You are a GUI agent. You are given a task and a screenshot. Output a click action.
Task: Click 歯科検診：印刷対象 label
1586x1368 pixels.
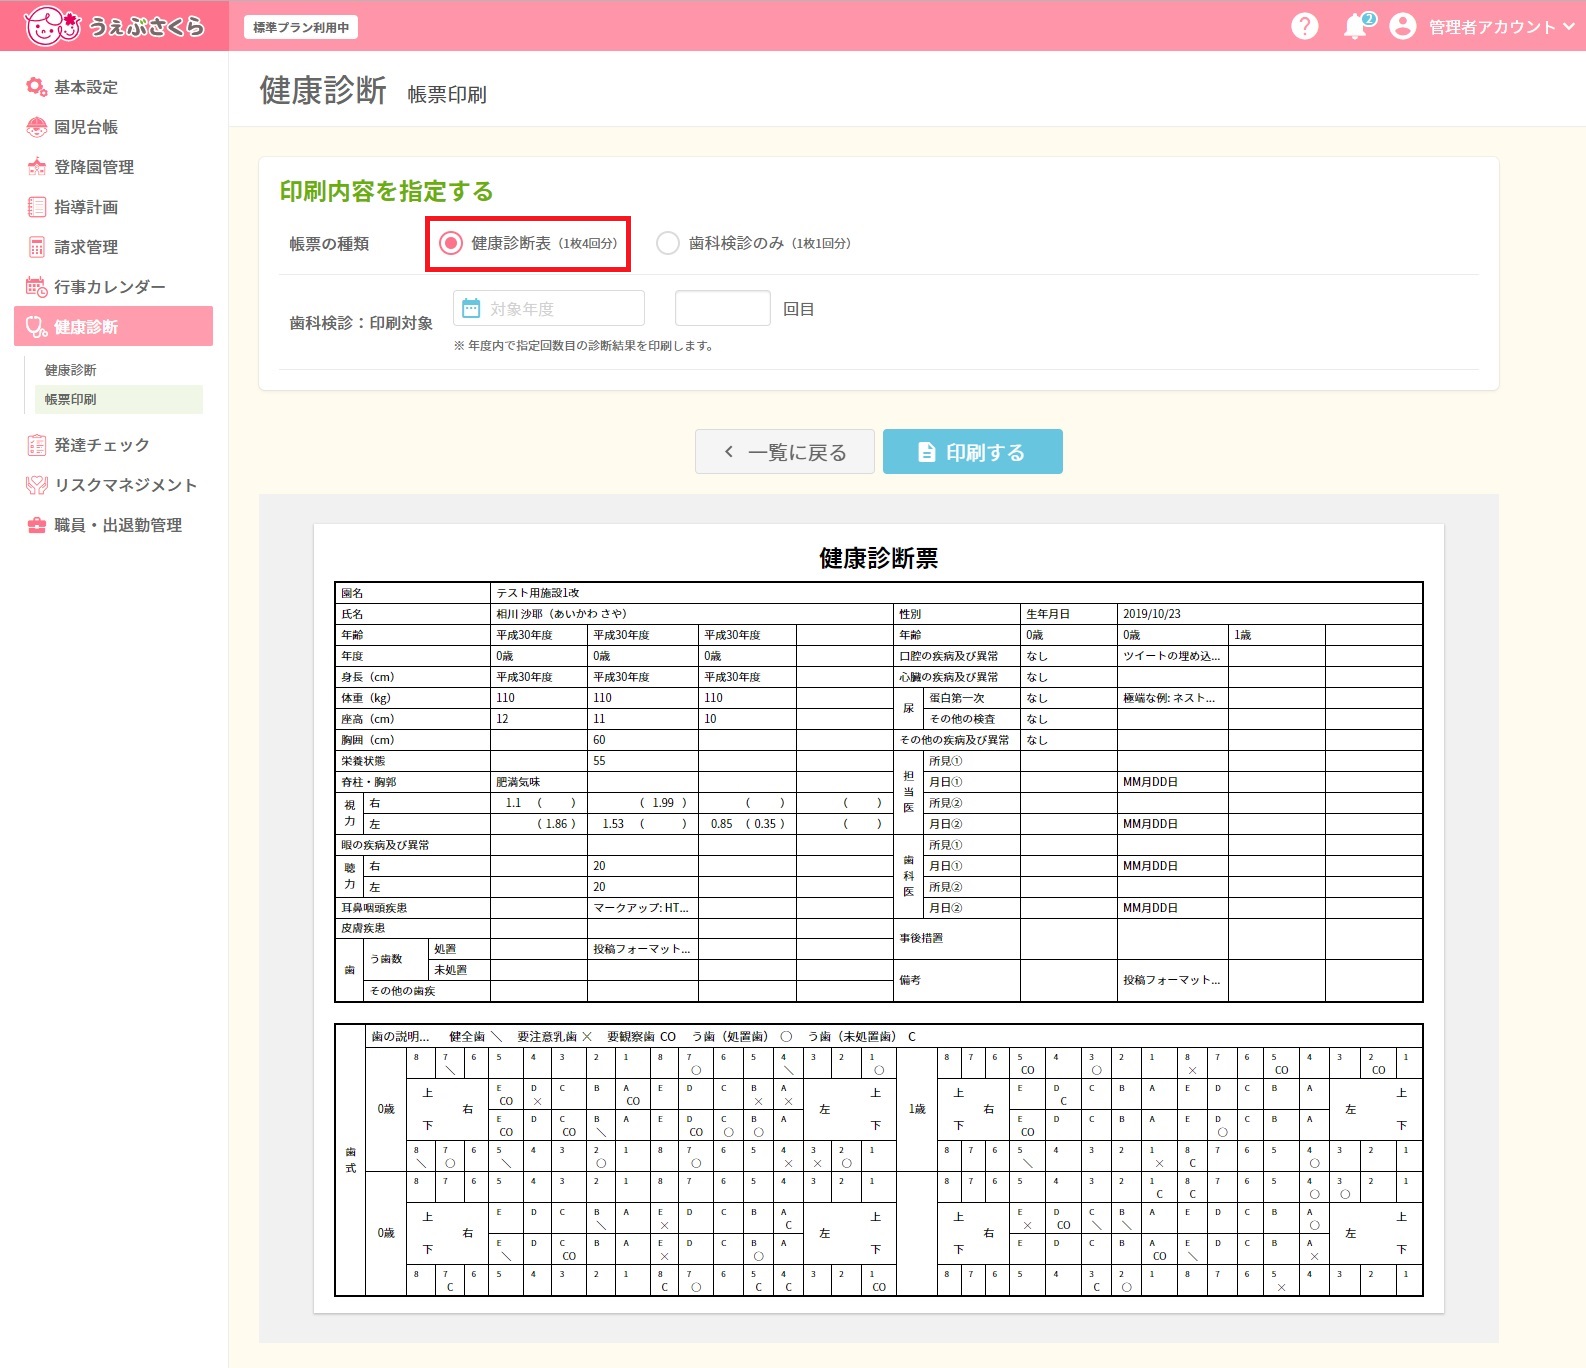361,323
